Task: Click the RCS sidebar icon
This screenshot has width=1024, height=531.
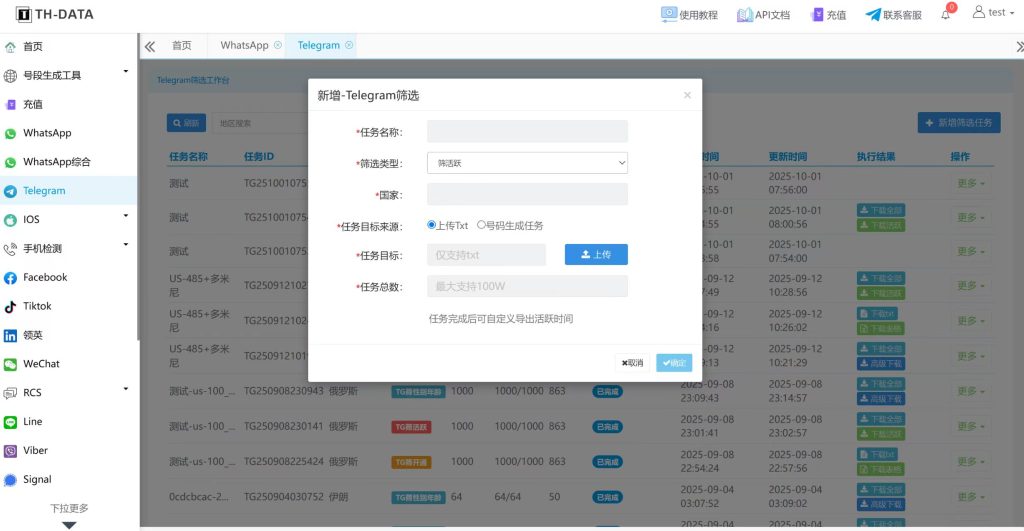Action: coord(10,393)
